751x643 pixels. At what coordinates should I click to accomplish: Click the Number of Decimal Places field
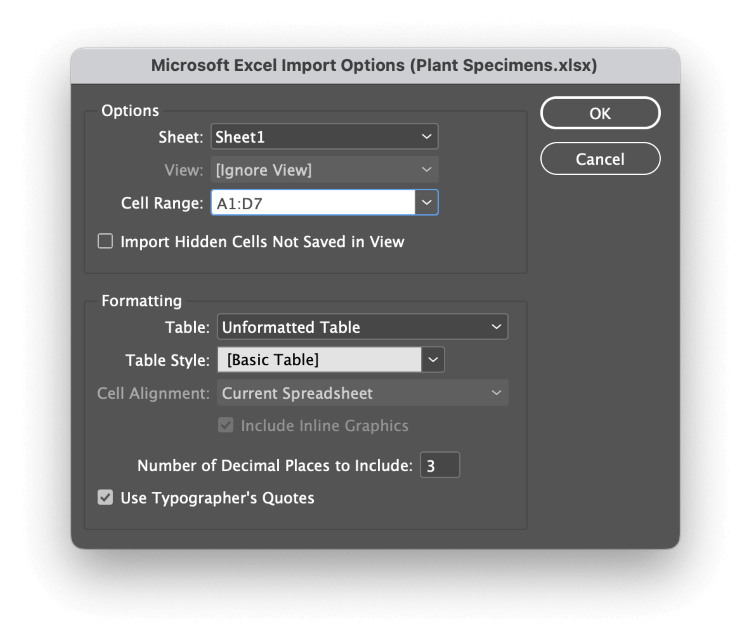tap(440, 465)
